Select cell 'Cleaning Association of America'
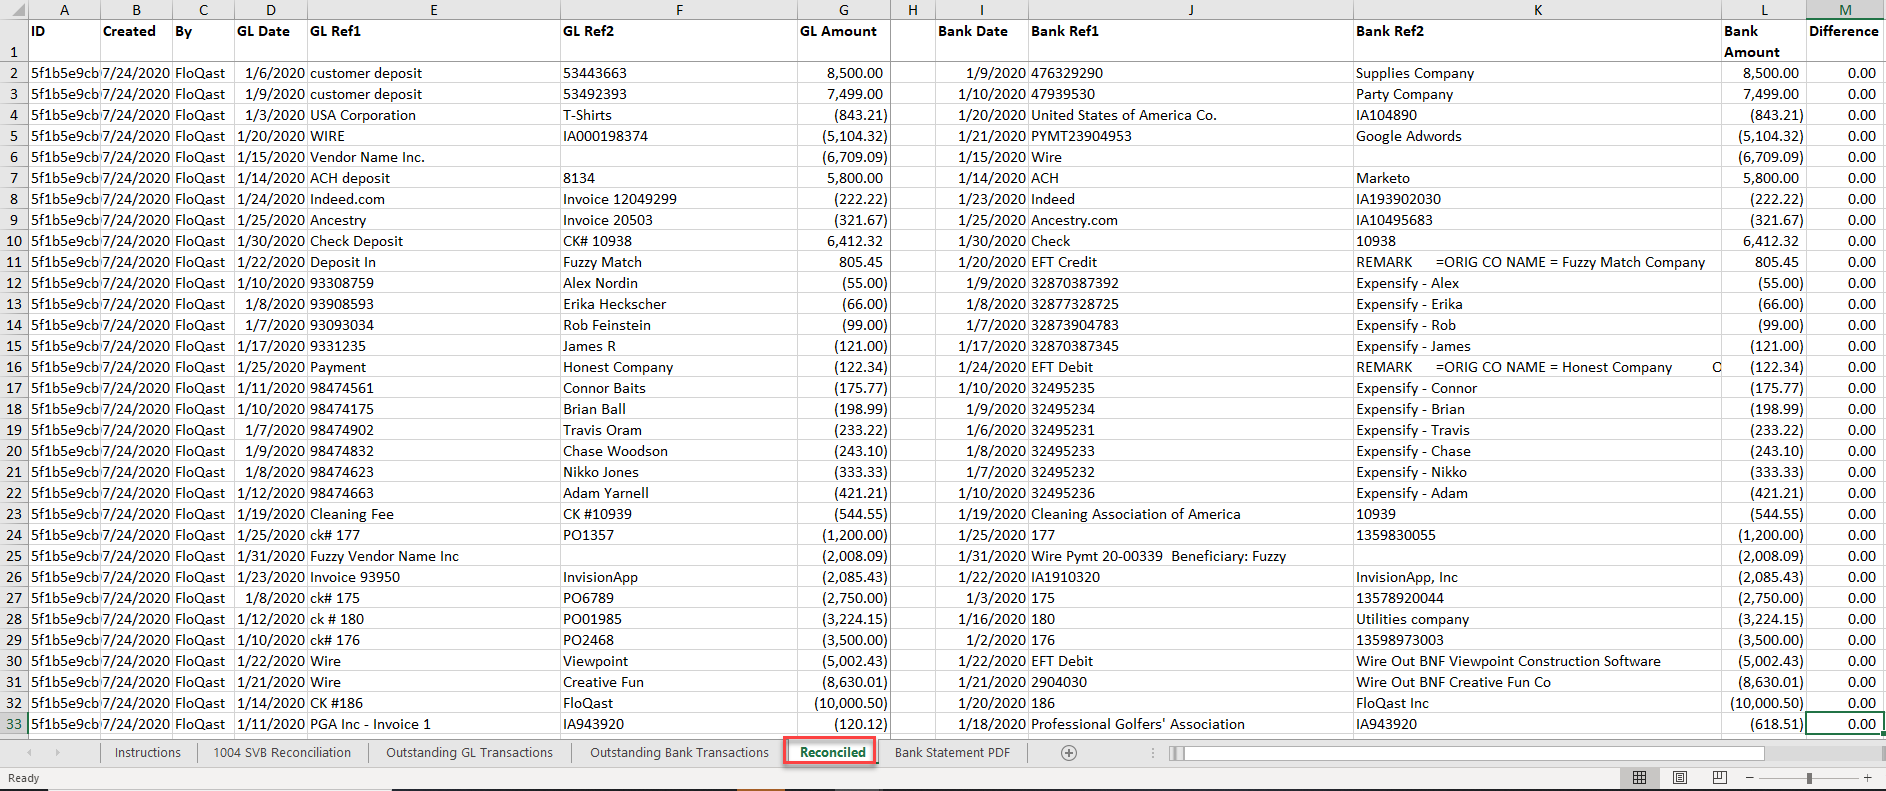The width and height of the screenshot is (1886, 791). (1191, 514)
